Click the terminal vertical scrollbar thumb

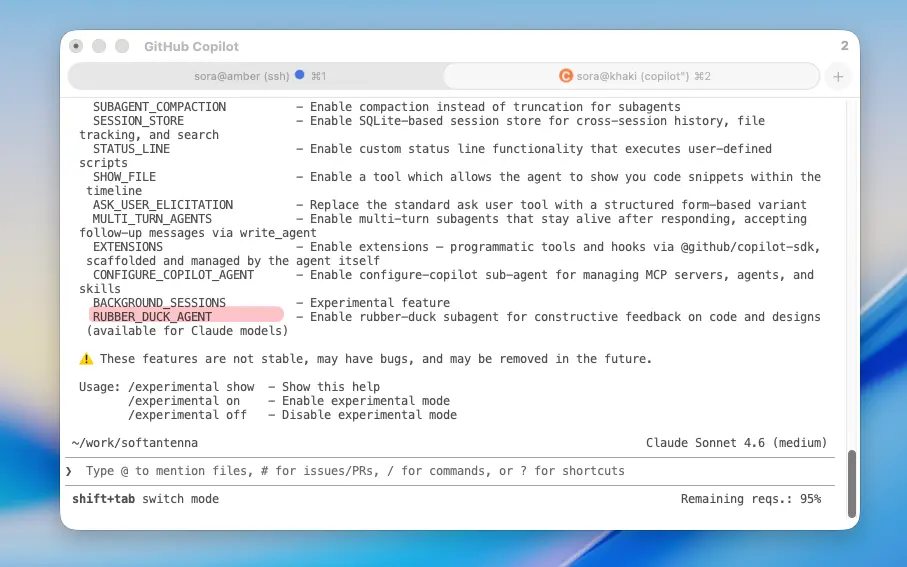coord(851,484)
